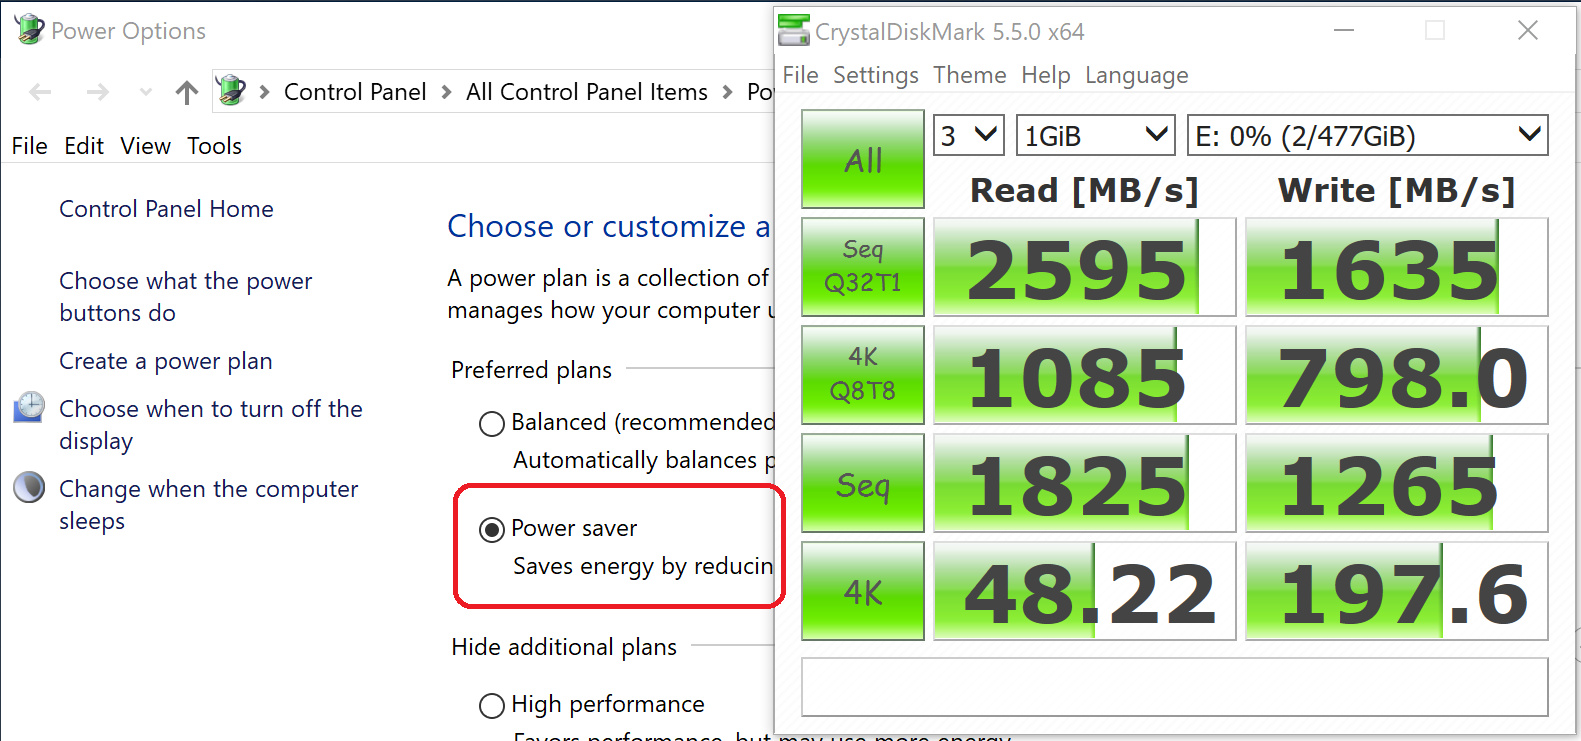Run the Seq Q32T1 benchmark test
This screenshot has width=1581, height=741.
point(862,267)
